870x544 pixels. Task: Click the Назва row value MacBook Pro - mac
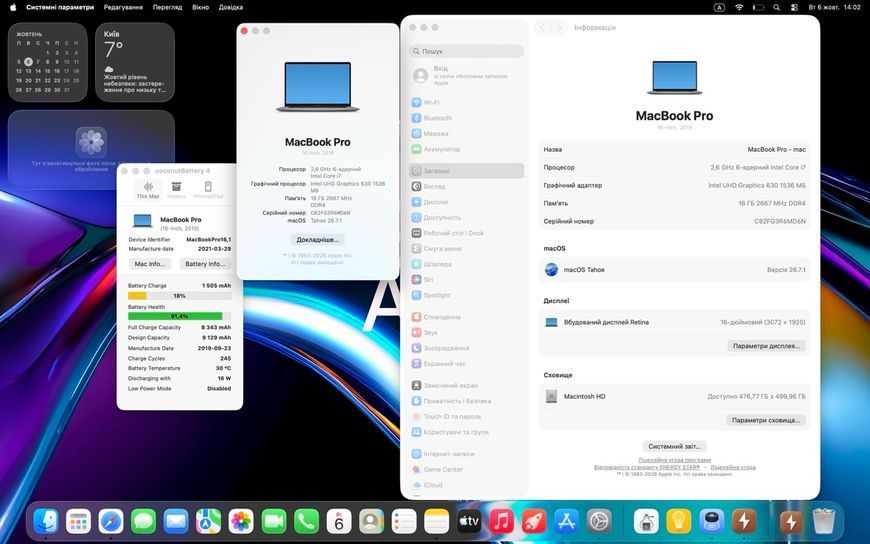[x=776, y=149]
